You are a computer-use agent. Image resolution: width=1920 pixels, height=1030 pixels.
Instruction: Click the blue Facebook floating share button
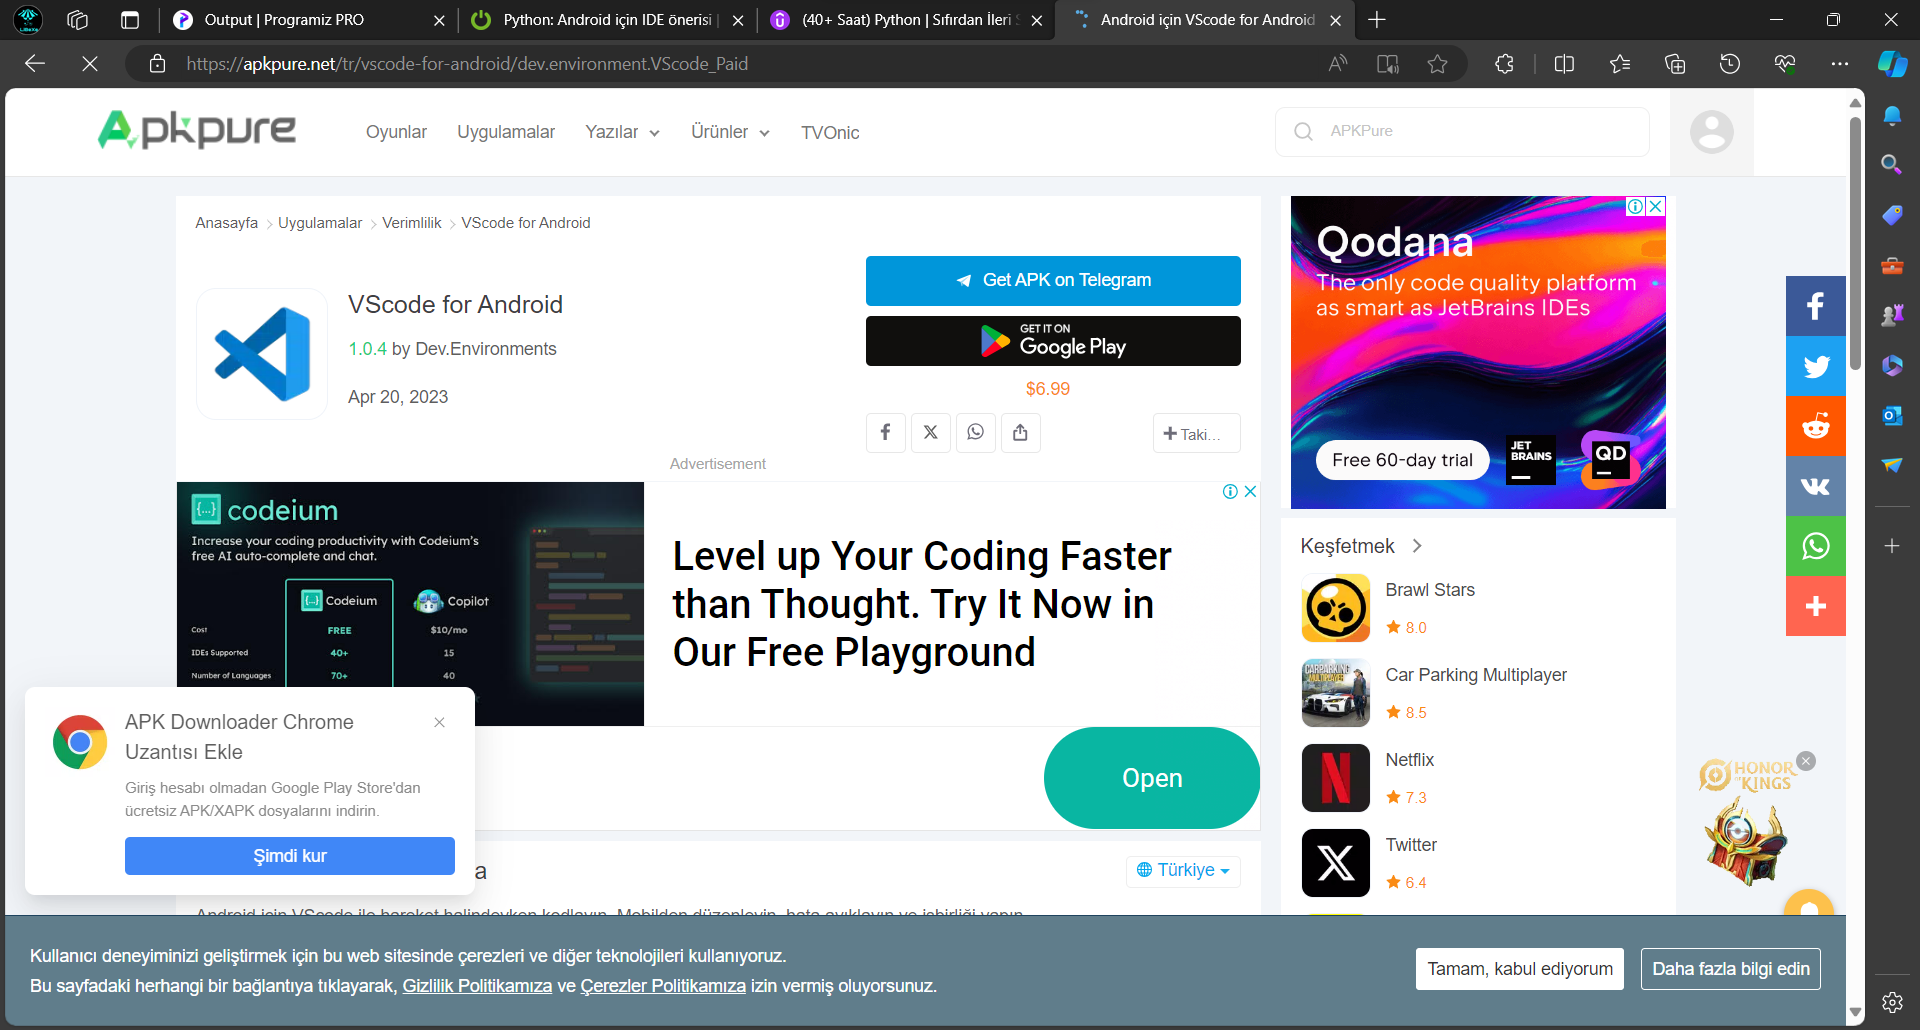coord(1816,306)
